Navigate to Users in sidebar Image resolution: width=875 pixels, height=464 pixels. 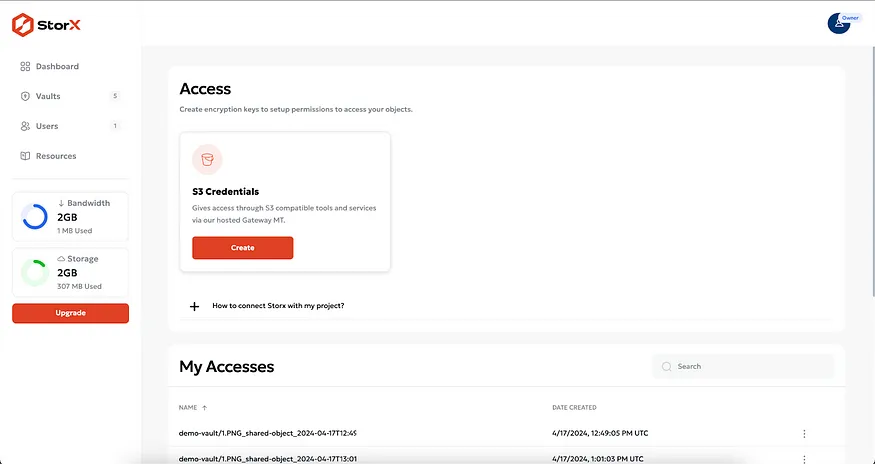point(47,127)
